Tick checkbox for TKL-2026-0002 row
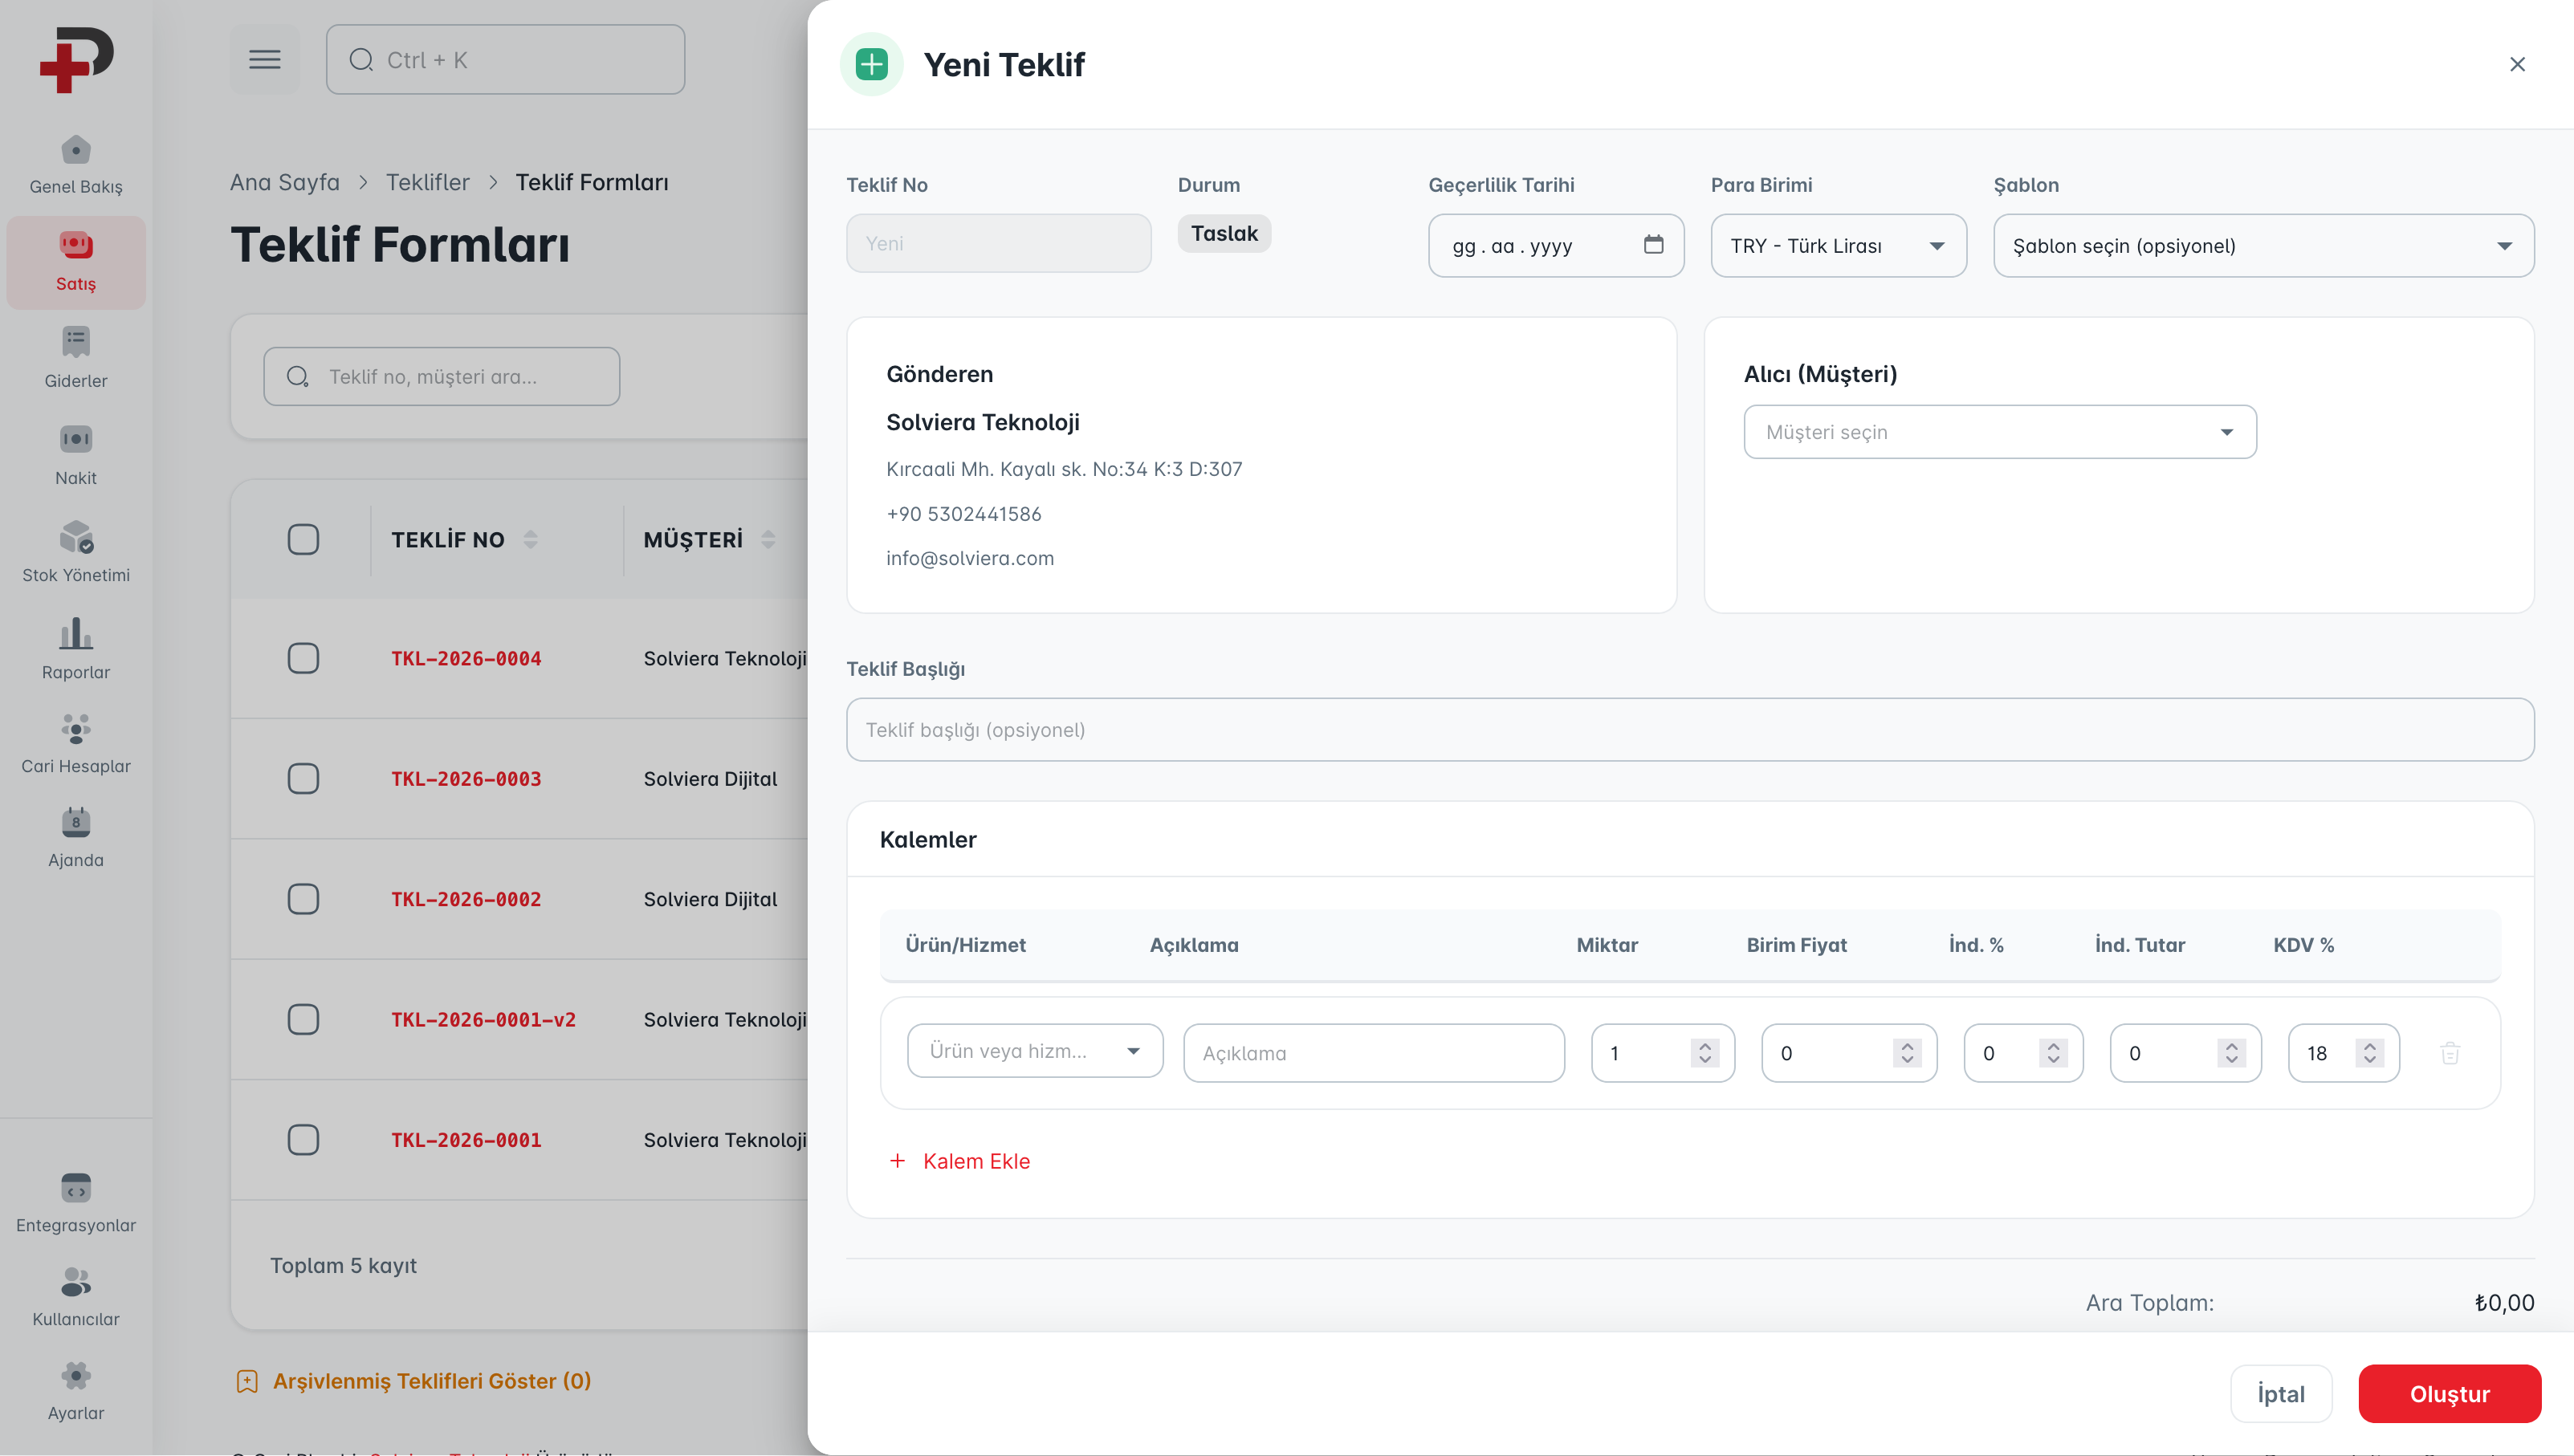This screenshot has width=2574, height=1456. tap(303, 899)
